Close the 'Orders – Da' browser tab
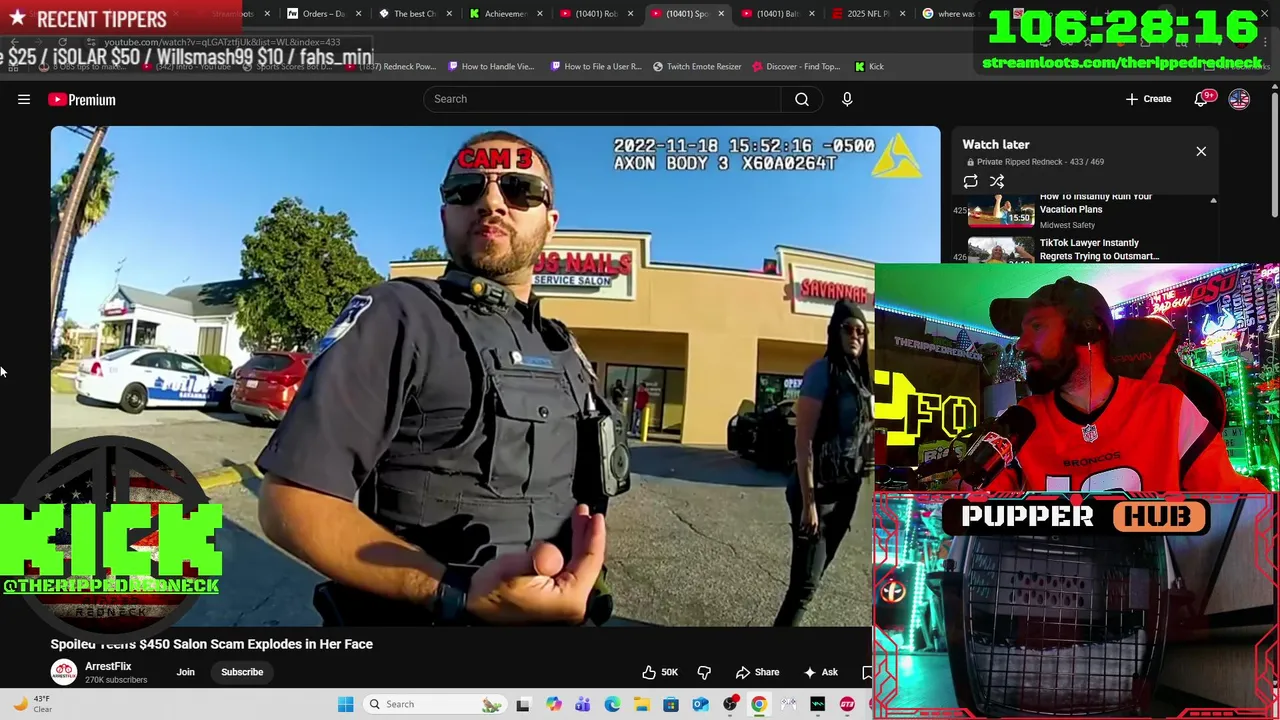Image resolution: width=1280 pixels, height=720 pixels. (x=358, y=14)
